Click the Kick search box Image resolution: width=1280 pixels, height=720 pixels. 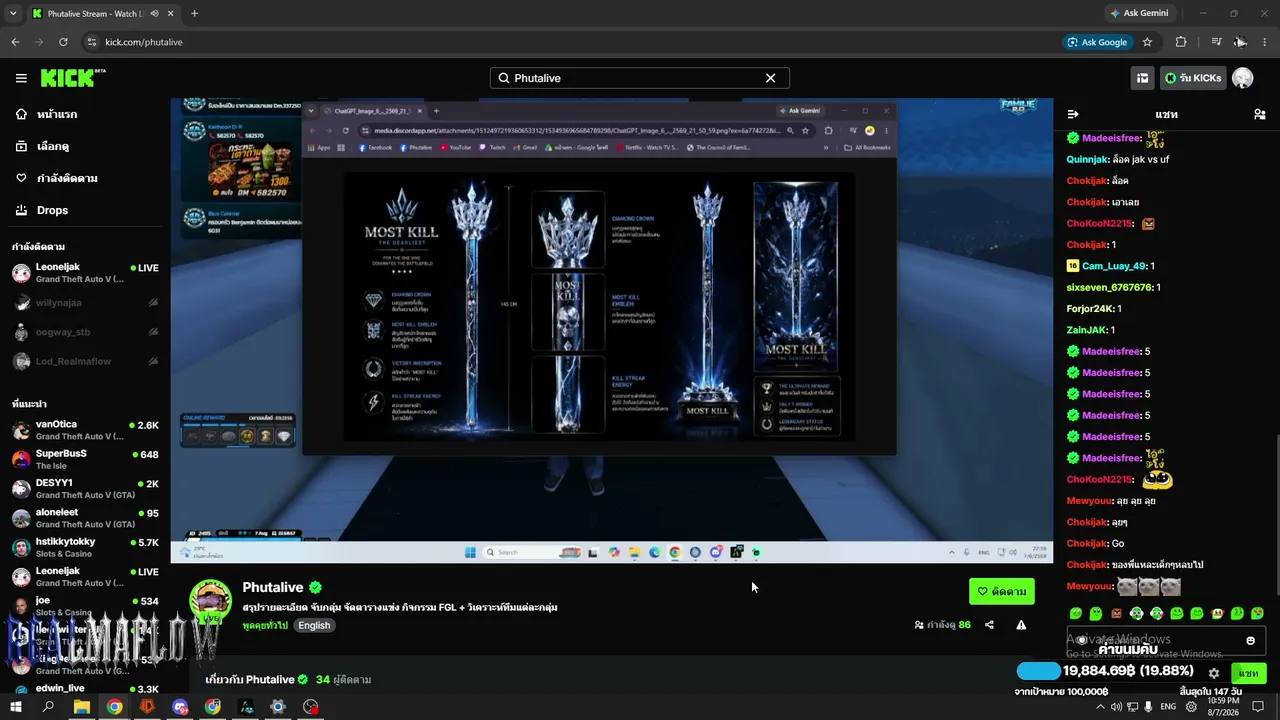tap(640, 78)
